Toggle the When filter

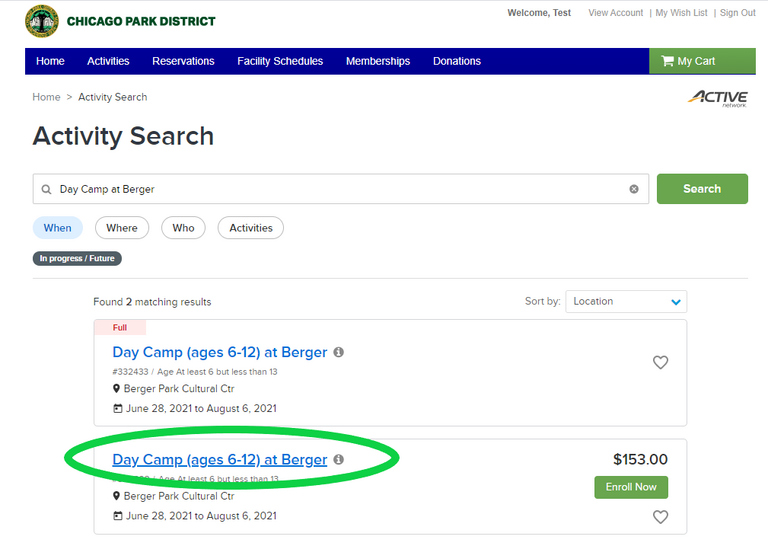tap(58, 228)
